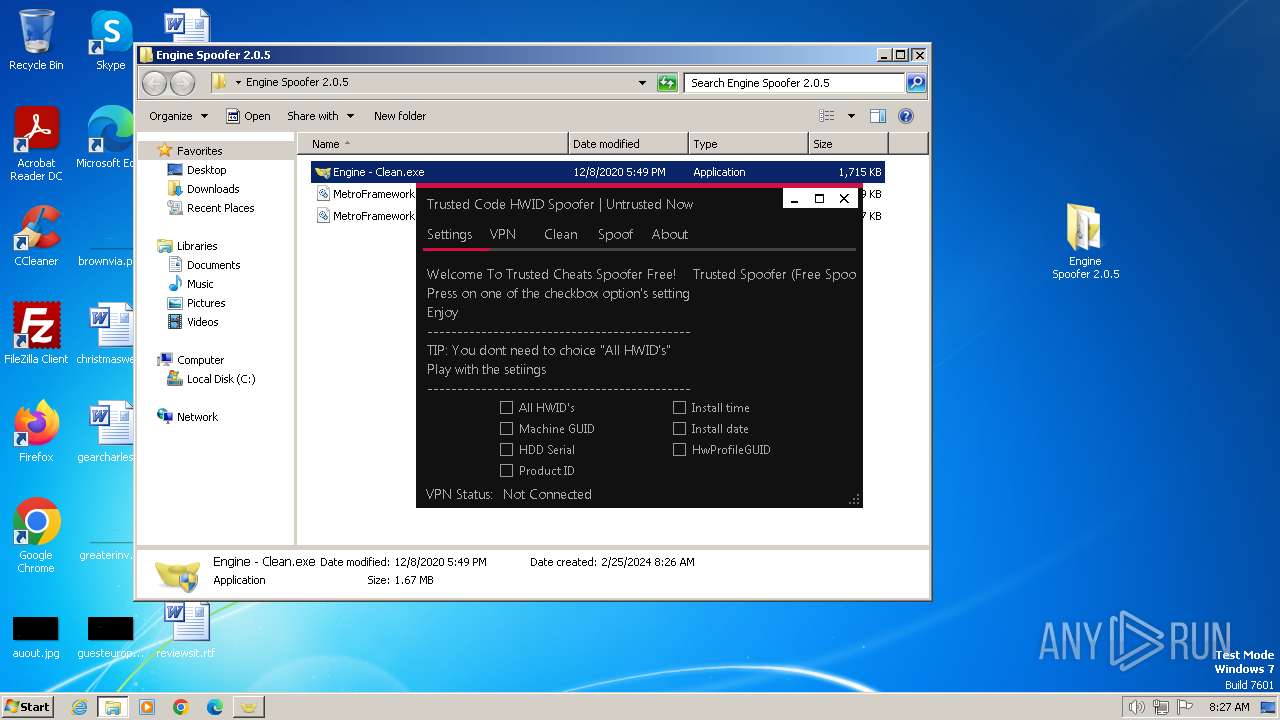Click Explorer back navigation arrow
Image resolution: width=1280 pixels, height=720 pixels.
(x=154, y=83)
